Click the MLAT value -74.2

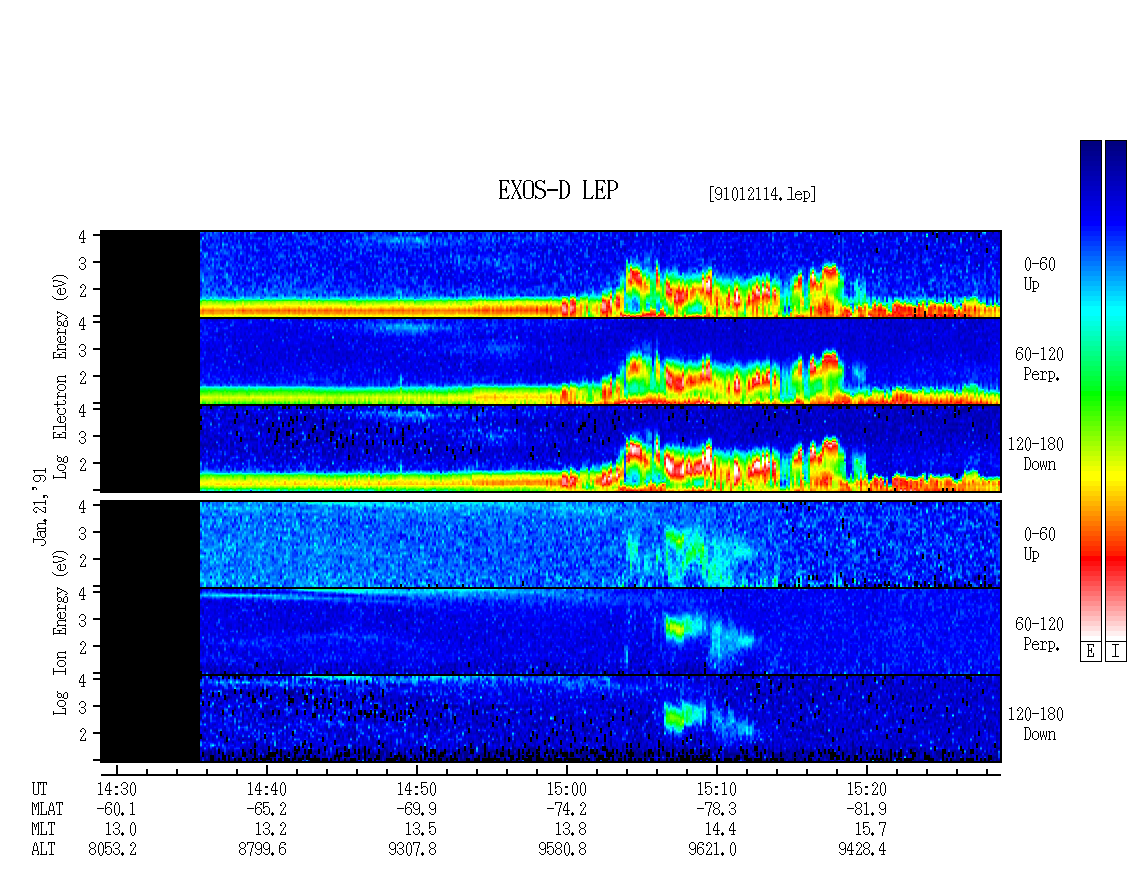pyautogui.click(x=566, y=809)
